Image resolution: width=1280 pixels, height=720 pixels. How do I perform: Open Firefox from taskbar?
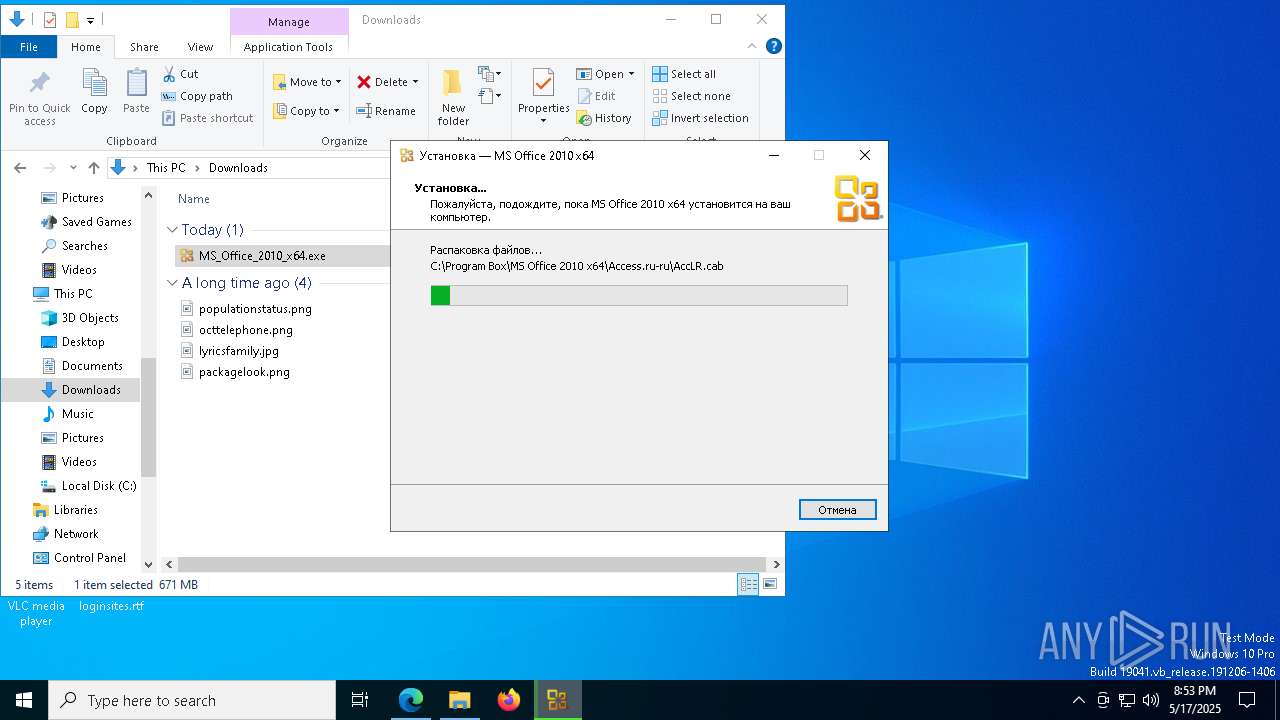(x=509, y=700)
